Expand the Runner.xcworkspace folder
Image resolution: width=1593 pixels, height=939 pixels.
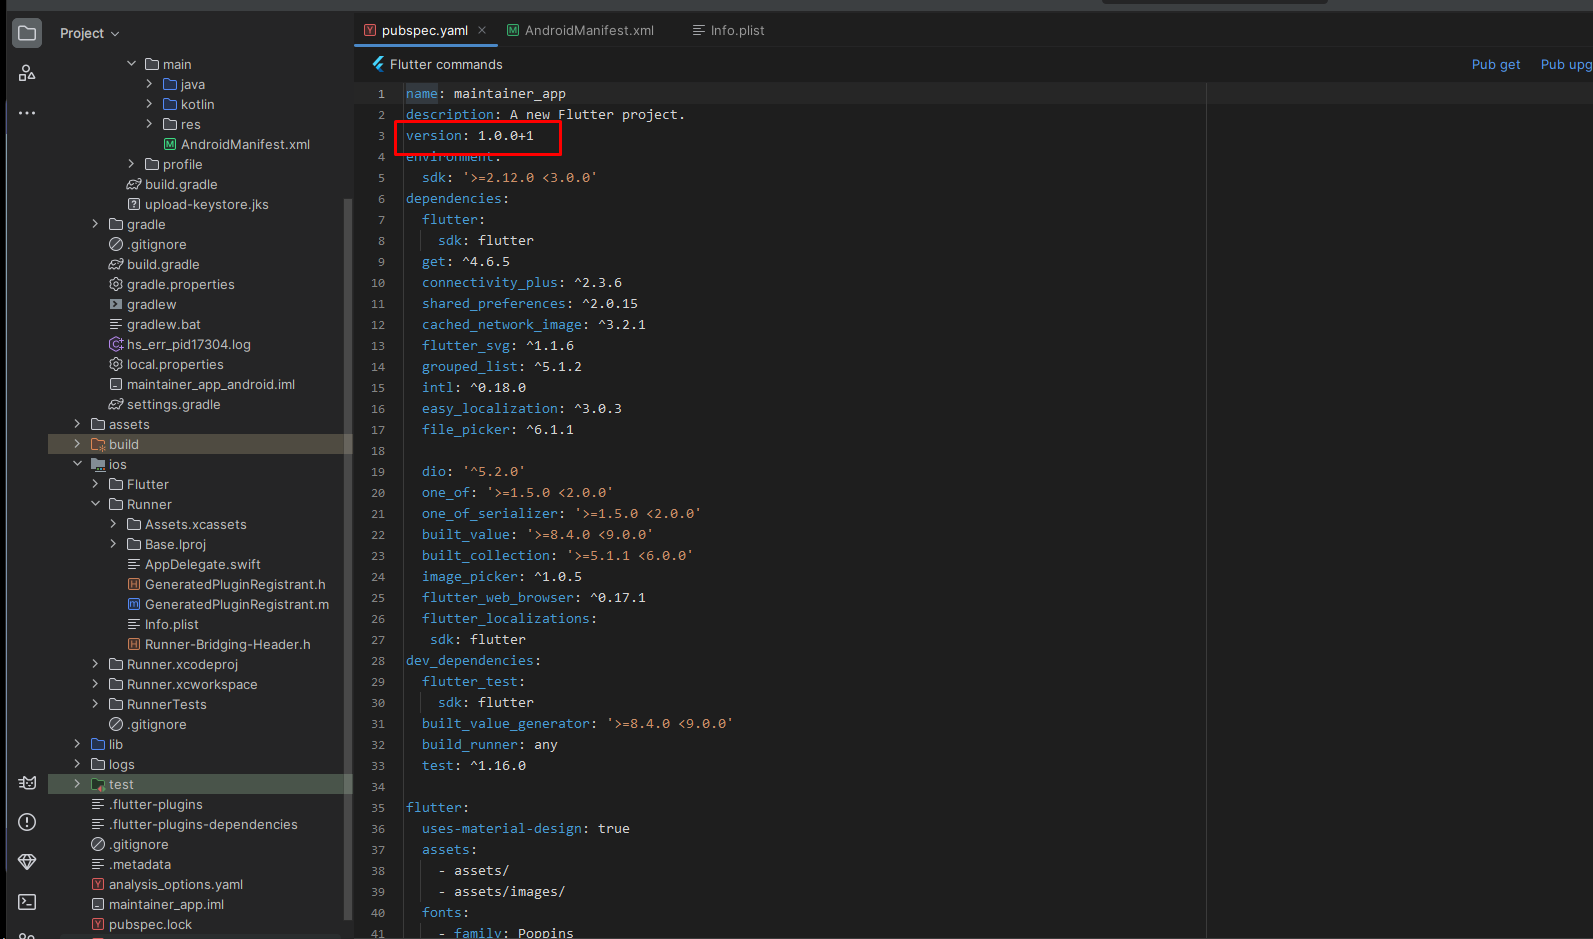(x=95, y=684)
